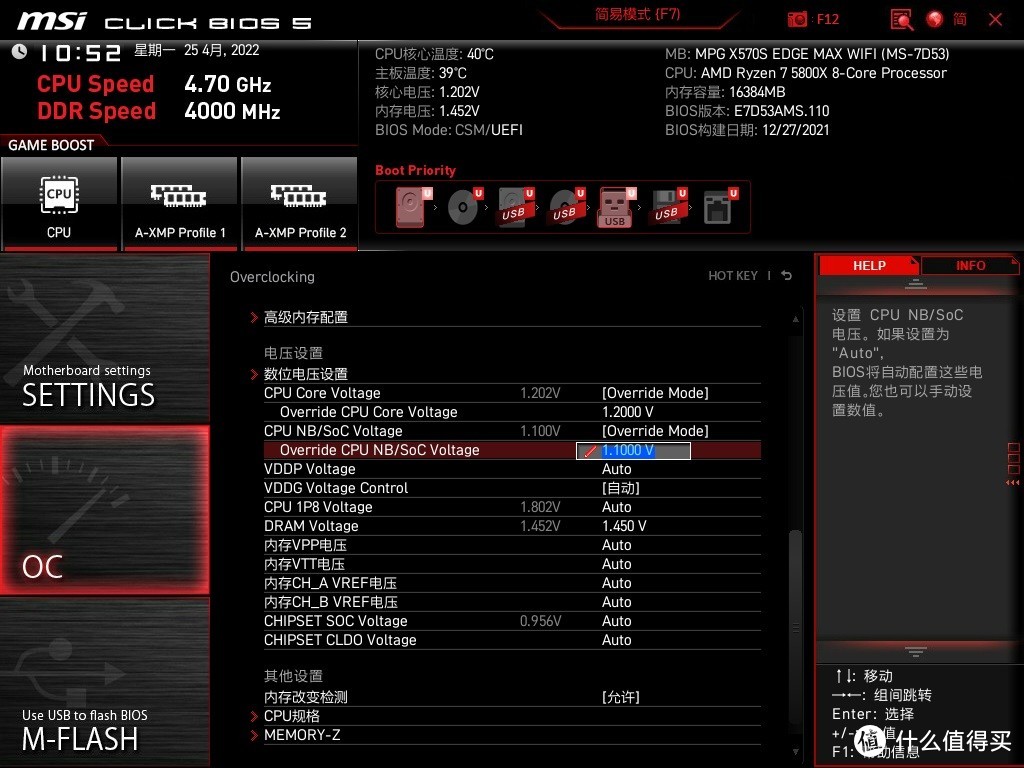1024x768 pixels.
Task: Click the clock icon beside the time
Action: (x=19, y=51)
